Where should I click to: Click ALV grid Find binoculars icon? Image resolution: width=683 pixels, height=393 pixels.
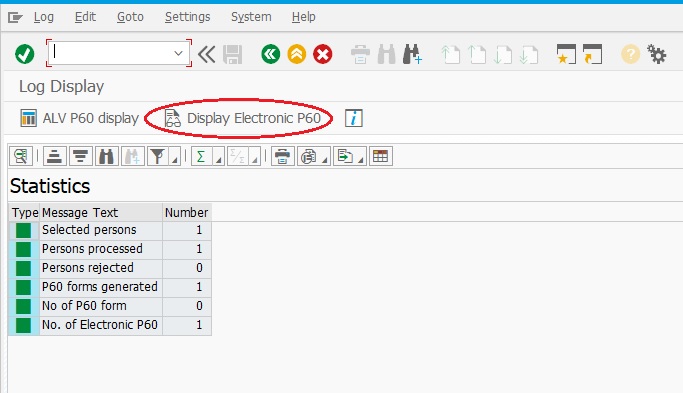coord(106,156)
